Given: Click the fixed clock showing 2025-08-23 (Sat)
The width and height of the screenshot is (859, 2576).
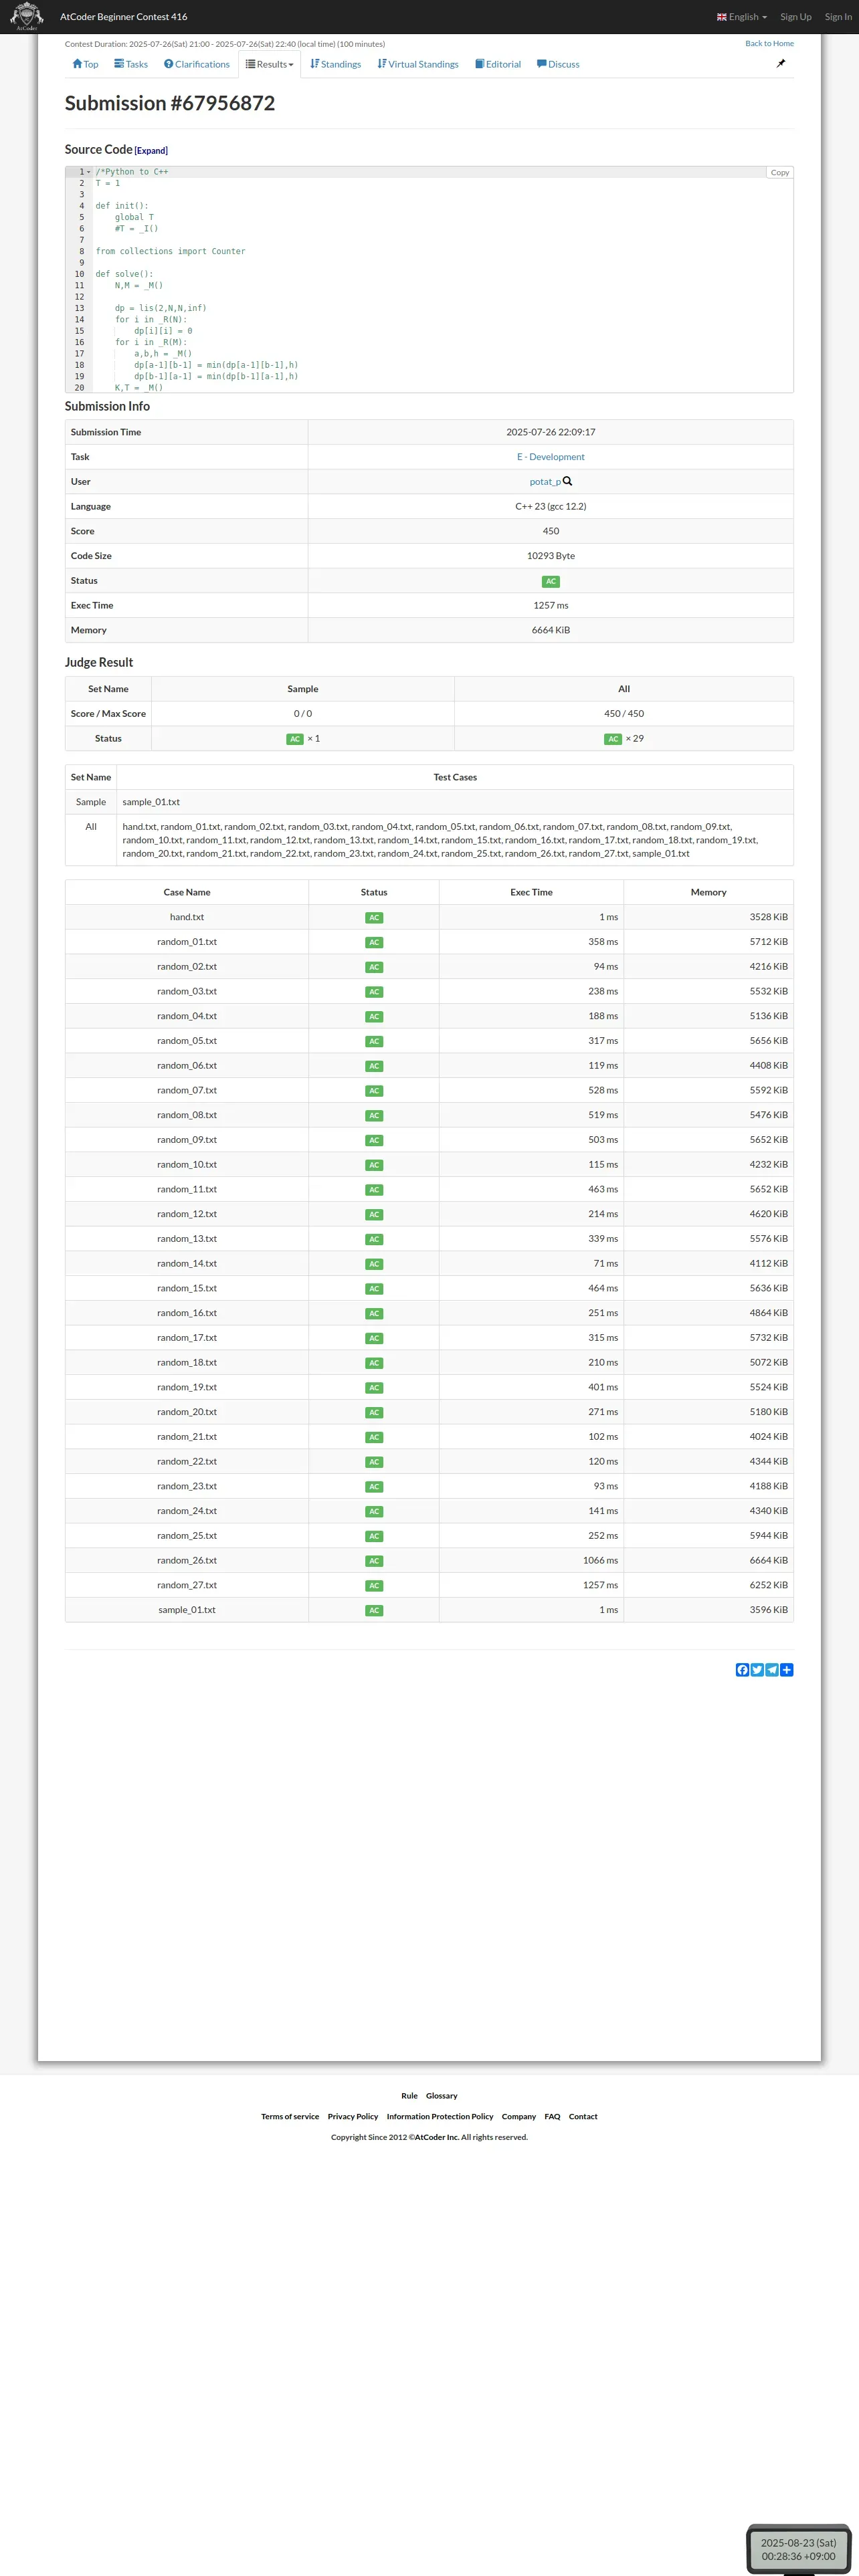Looking at the screenshot, I should tap(798, 2549).
